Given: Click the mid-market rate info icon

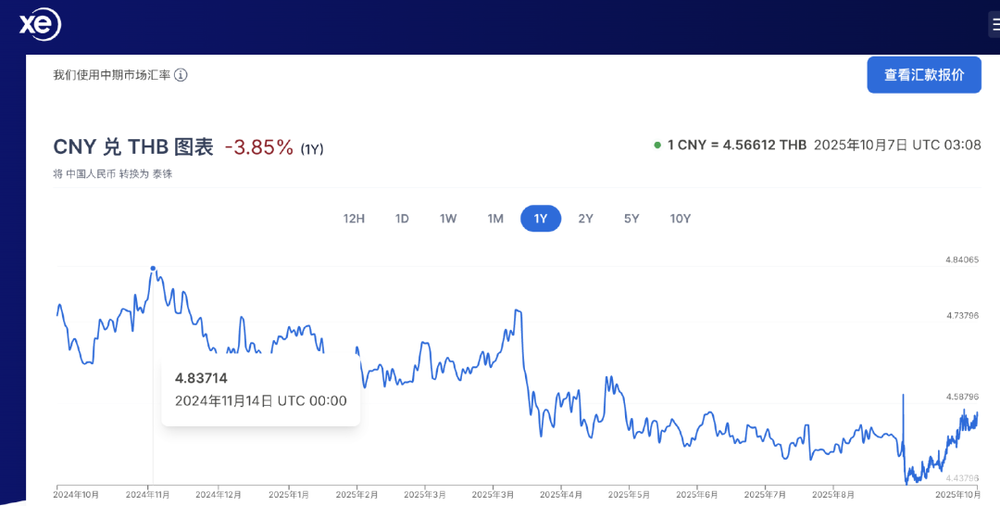Looking at the screenshot, I should [x=181, y=75].
